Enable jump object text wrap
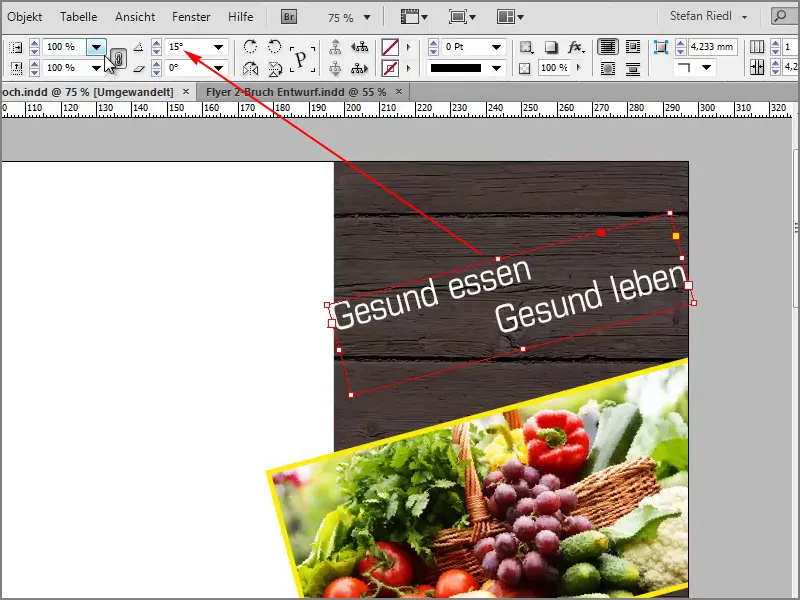This screenshot has height=600, width=800. click(x=633, y=68)
